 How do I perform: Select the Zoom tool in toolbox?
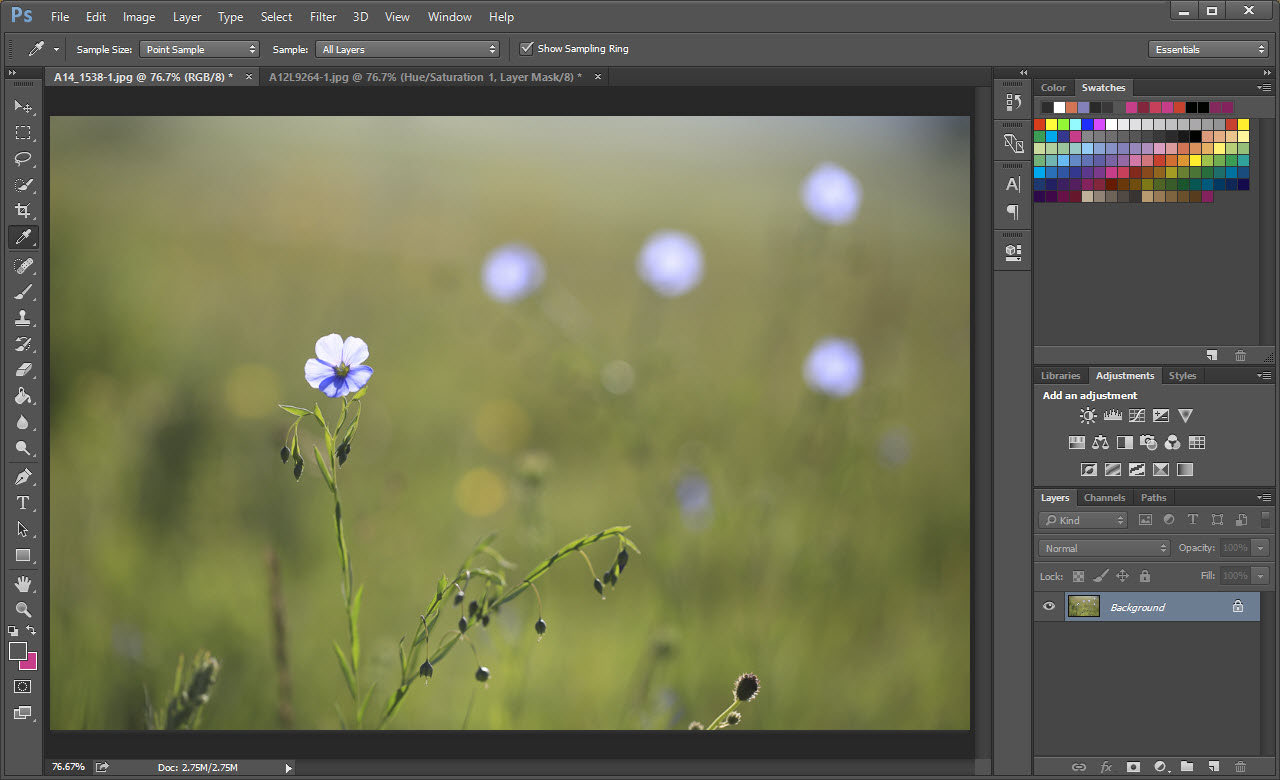pos(23,609)
